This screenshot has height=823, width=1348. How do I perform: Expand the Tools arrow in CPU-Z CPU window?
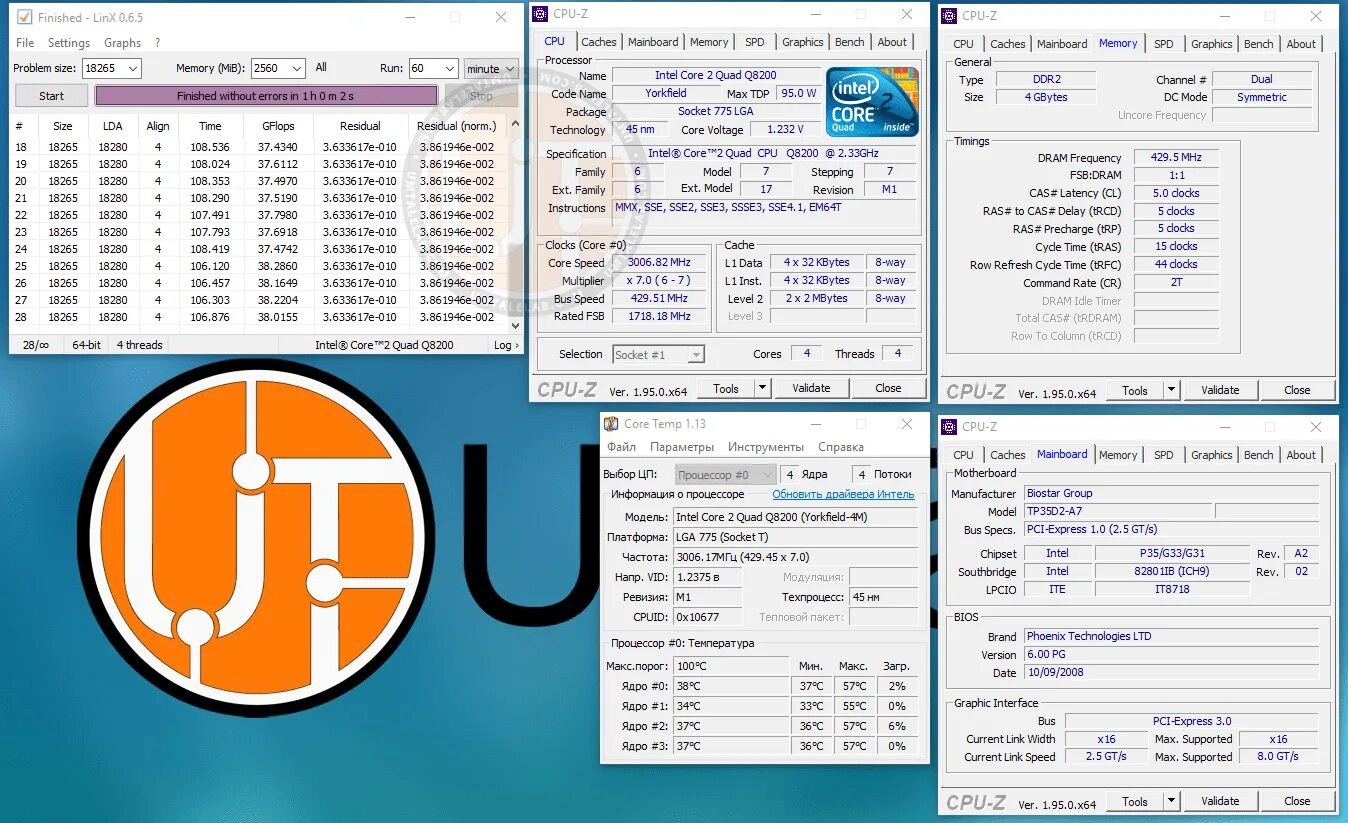pos(761,388)
